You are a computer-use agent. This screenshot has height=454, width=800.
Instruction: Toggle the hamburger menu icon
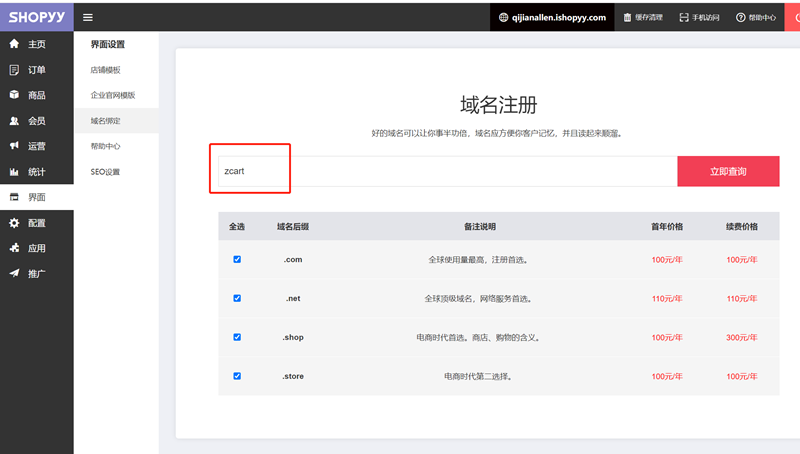88,17
